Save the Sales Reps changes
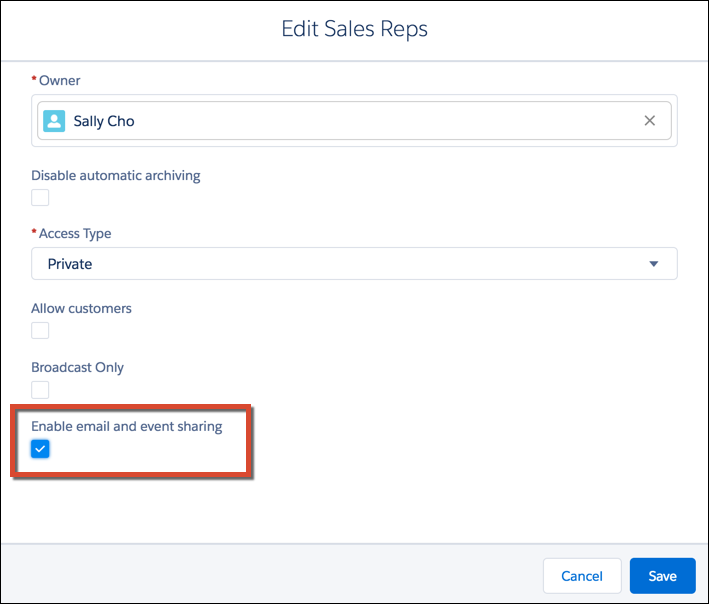 click(662, 576)
